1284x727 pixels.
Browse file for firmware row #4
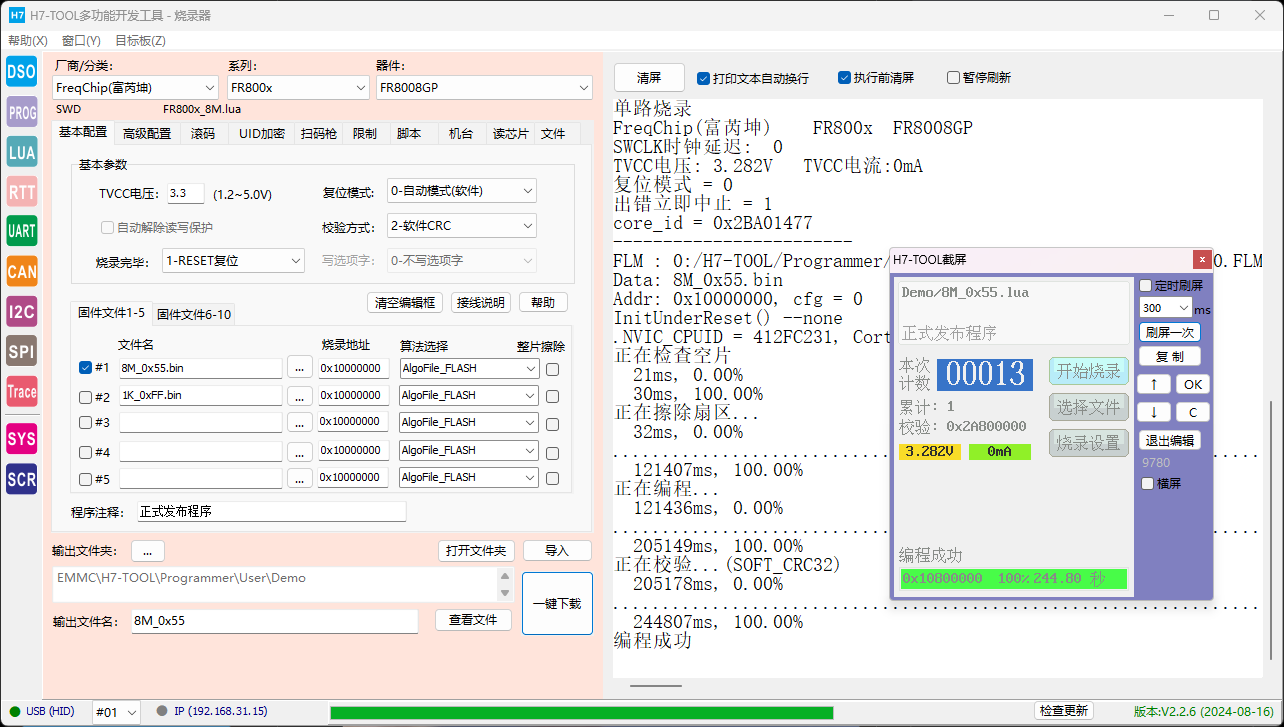299,450
